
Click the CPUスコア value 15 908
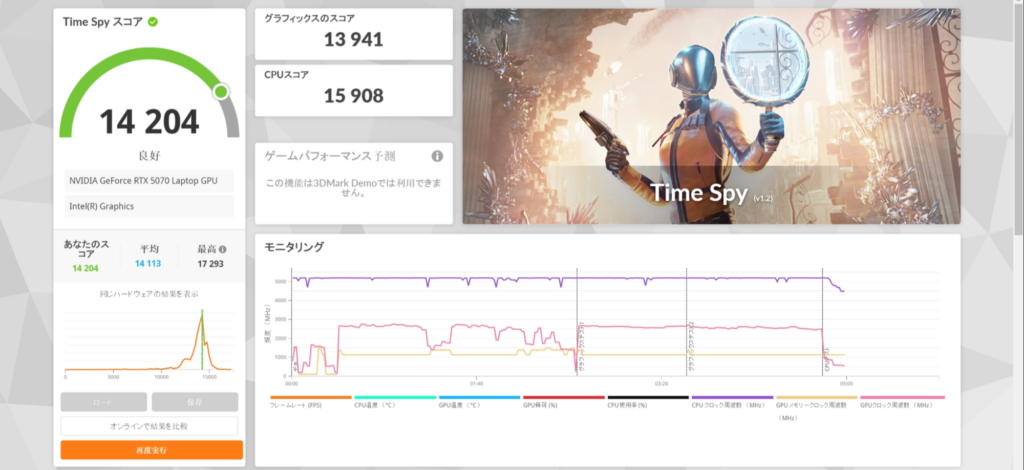point(353,96)
